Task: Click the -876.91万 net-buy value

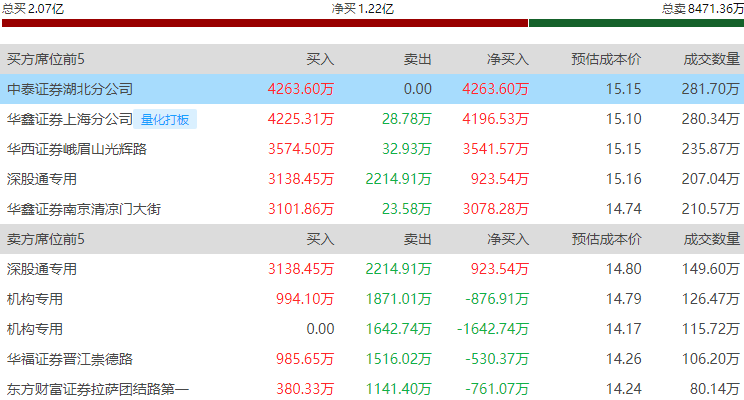Action: pyautogui.click(x=497, y=299)
